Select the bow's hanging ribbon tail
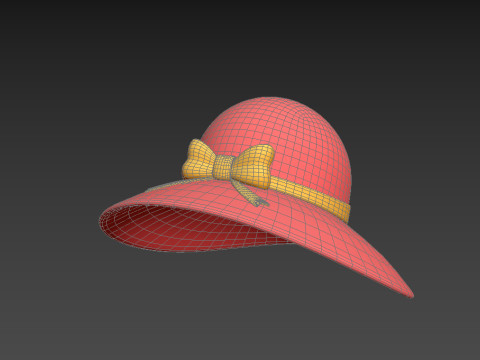Screen dimensions: 480x360 [248, 192]
